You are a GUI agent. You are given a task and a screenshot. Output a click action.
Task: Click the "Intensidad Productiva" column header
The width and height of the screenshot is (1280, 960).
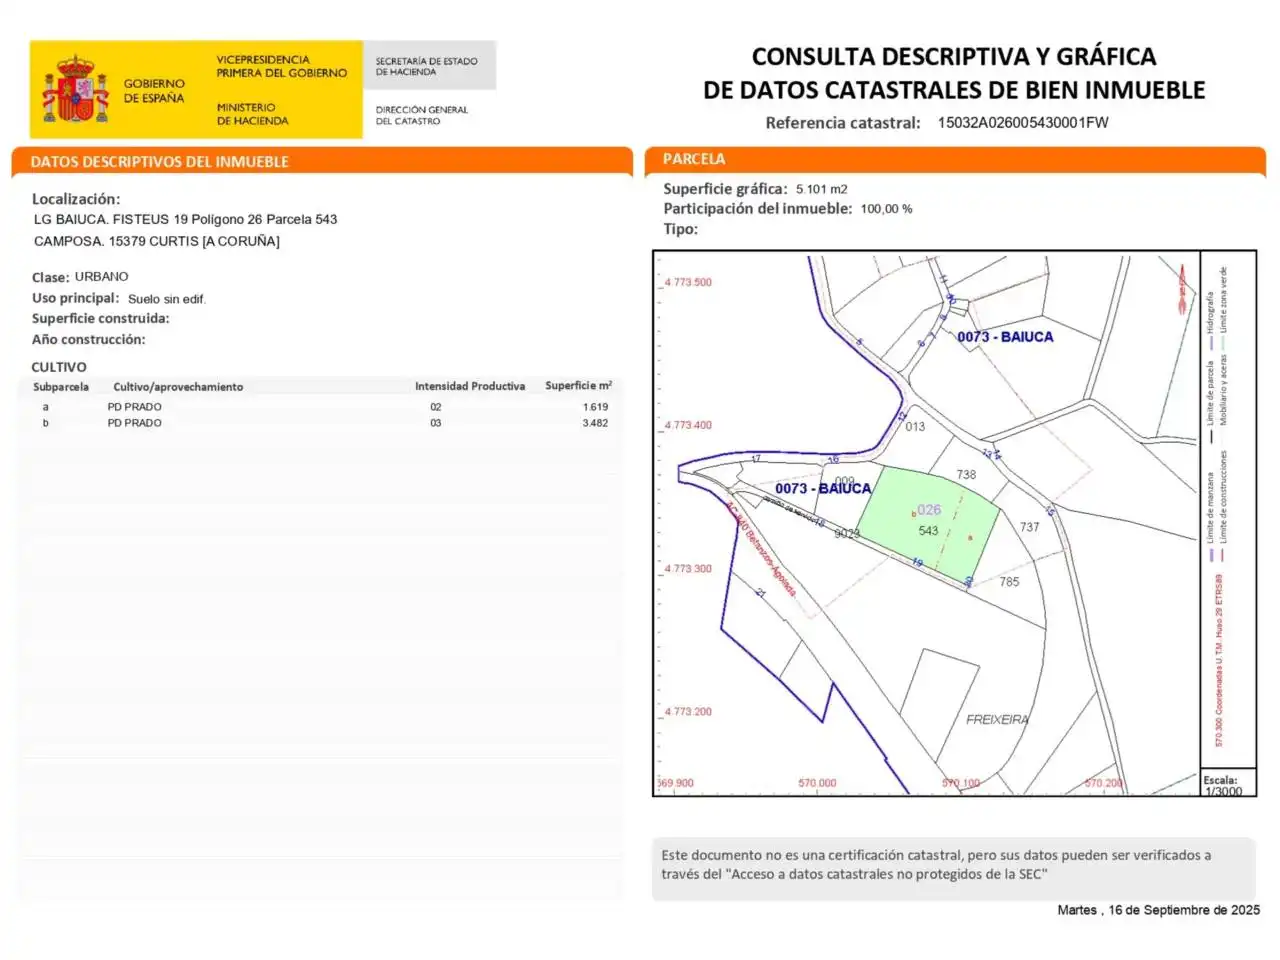pyautogui.click(x=470, y=386)
